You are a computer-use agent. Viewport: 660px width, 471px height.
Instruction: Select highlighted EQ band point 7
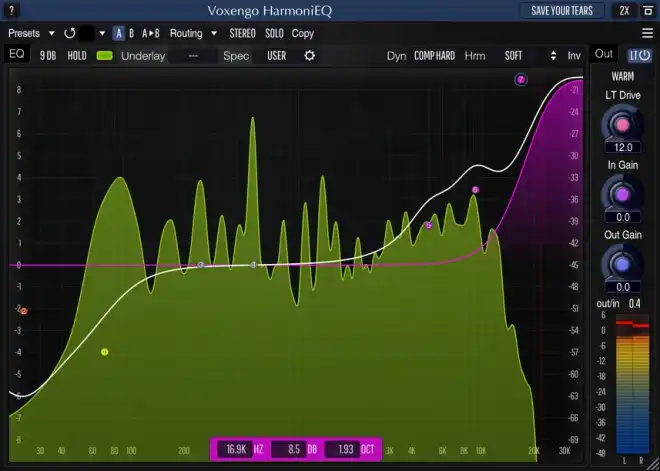tap(521, 79)
